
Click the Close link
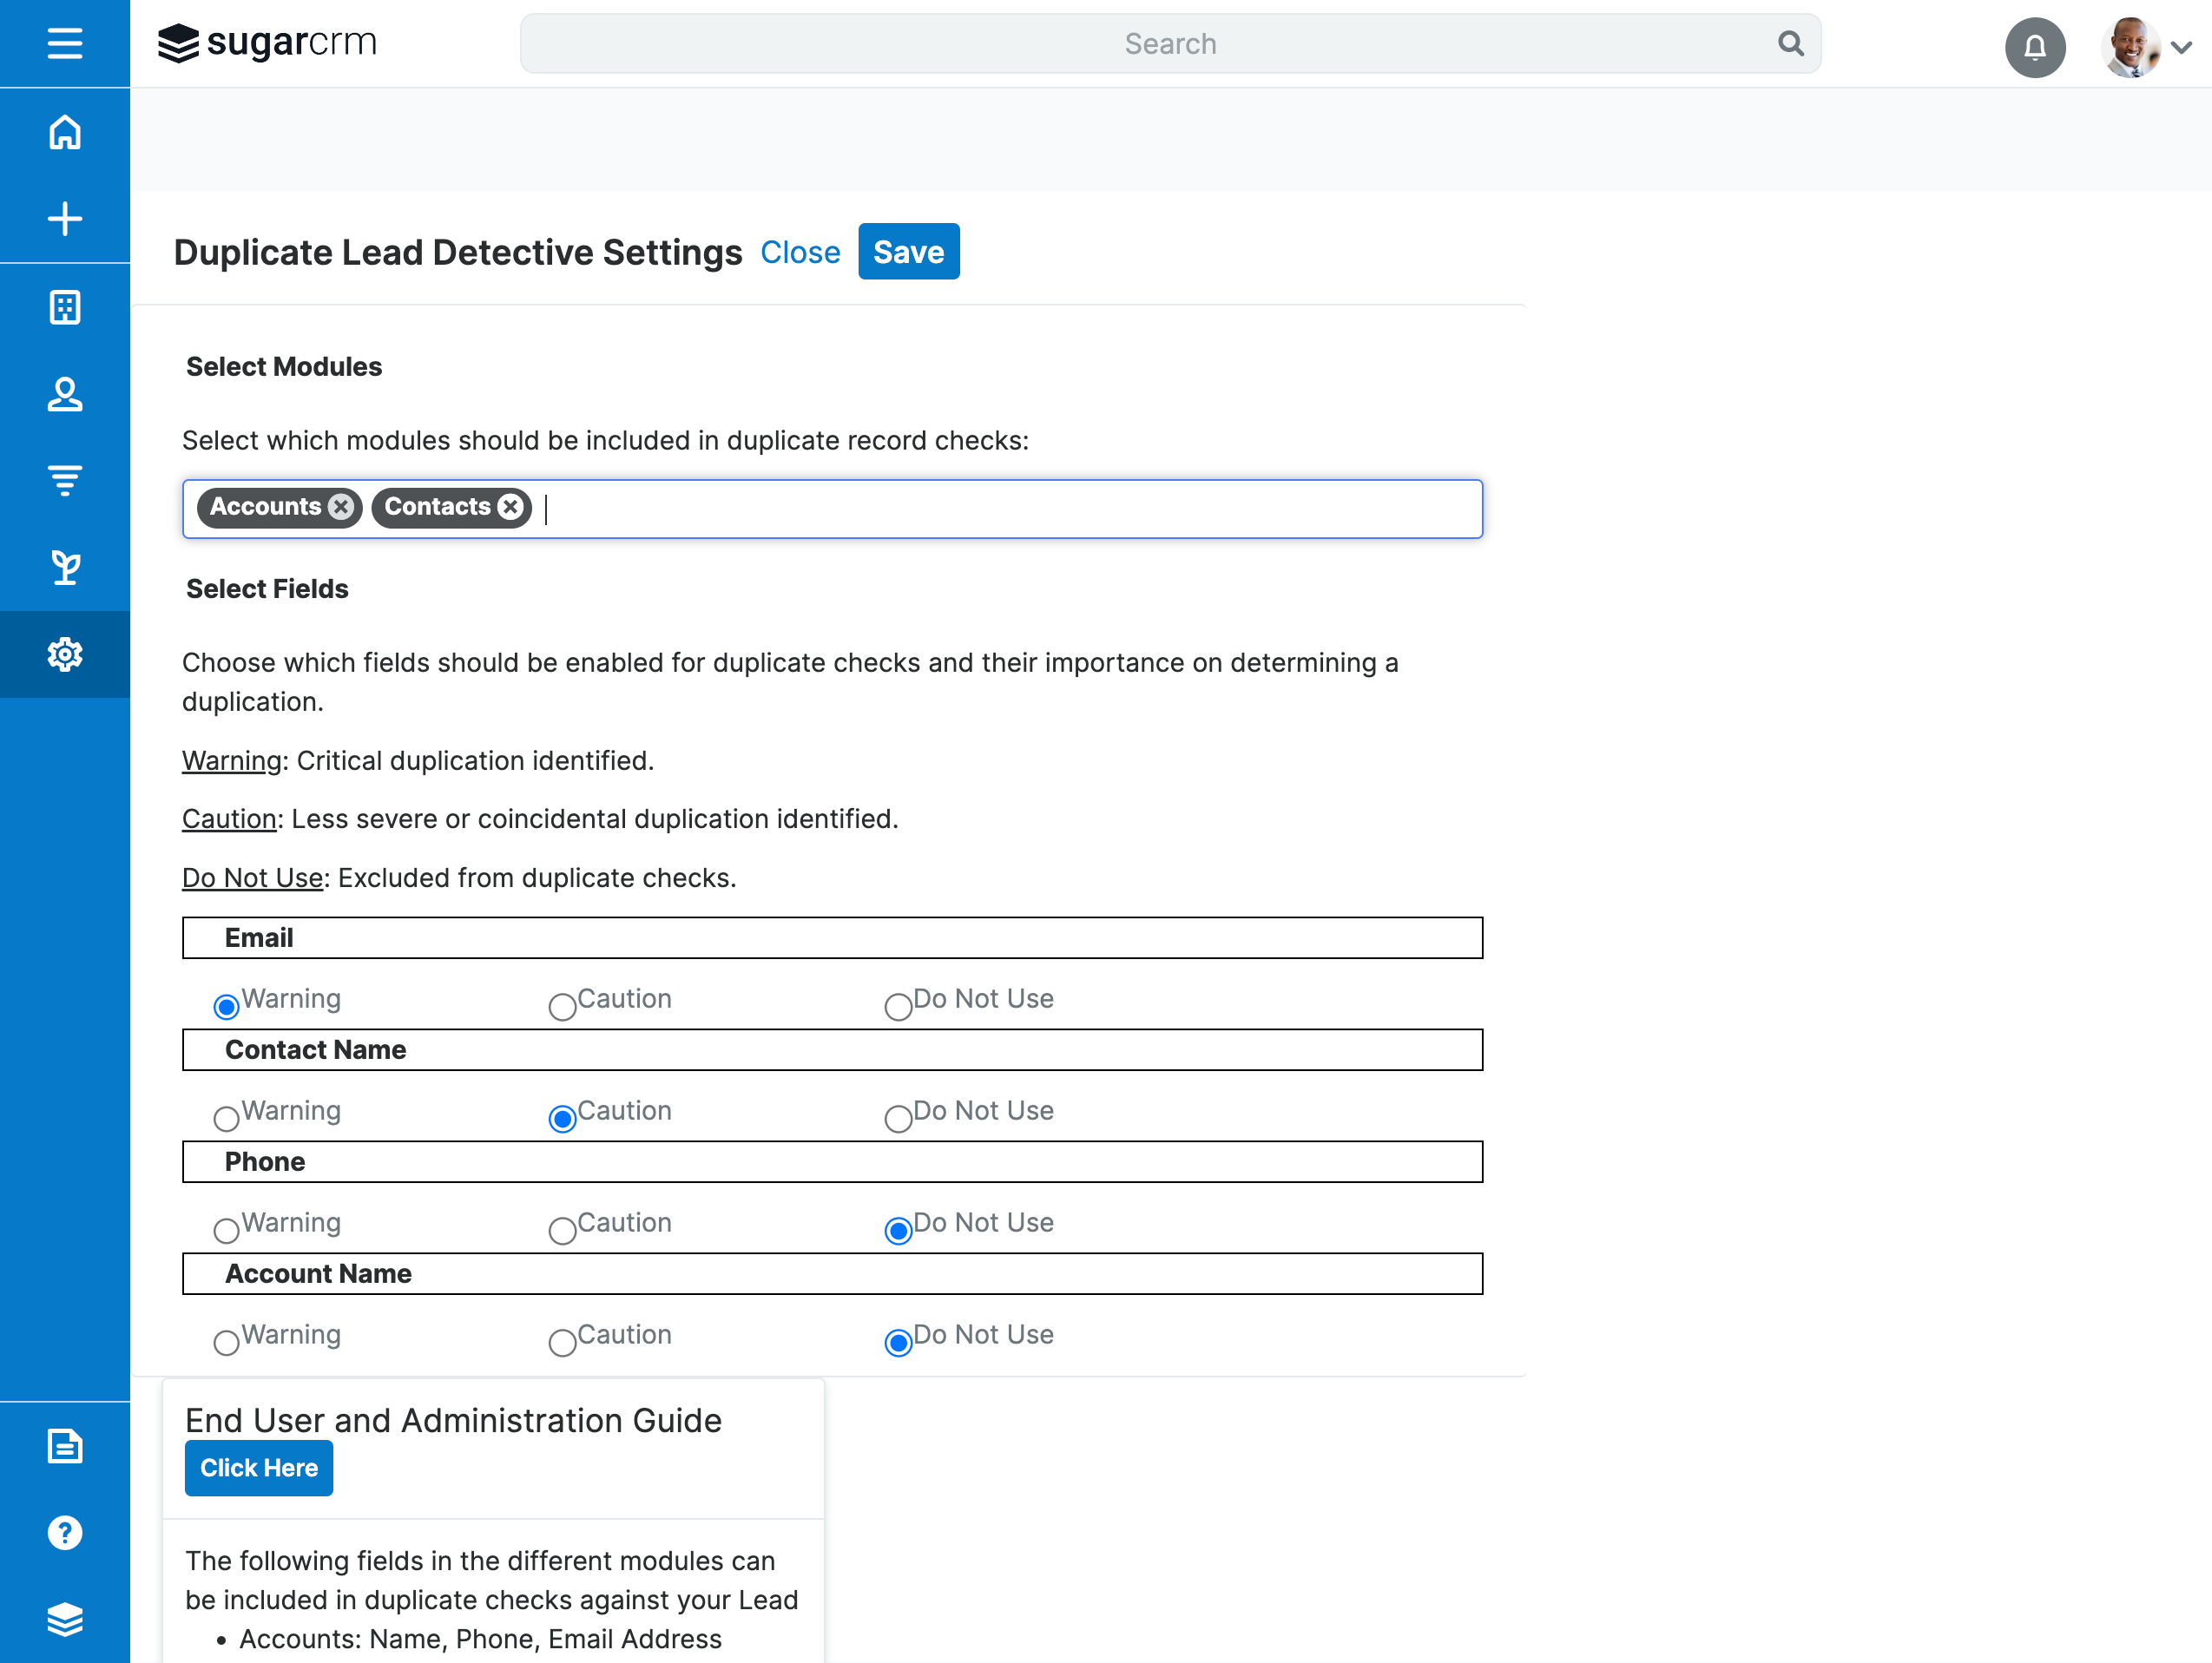[800, 253]
